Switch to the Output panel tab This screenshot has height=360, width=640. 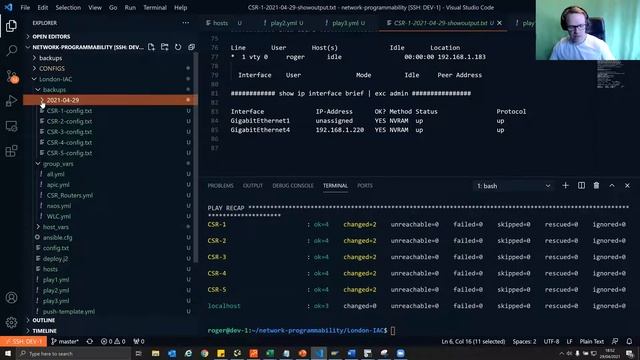pyautogui.click(x=253, y=186)
